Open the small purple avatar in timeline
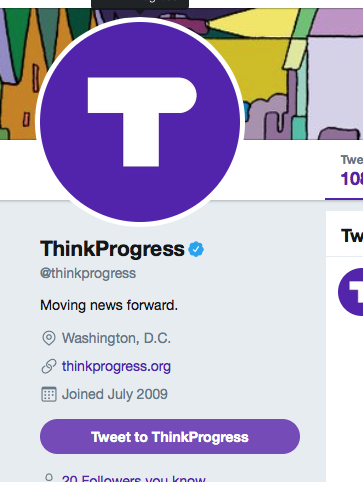This screenshot has height=482, width=363. (351, 292)
